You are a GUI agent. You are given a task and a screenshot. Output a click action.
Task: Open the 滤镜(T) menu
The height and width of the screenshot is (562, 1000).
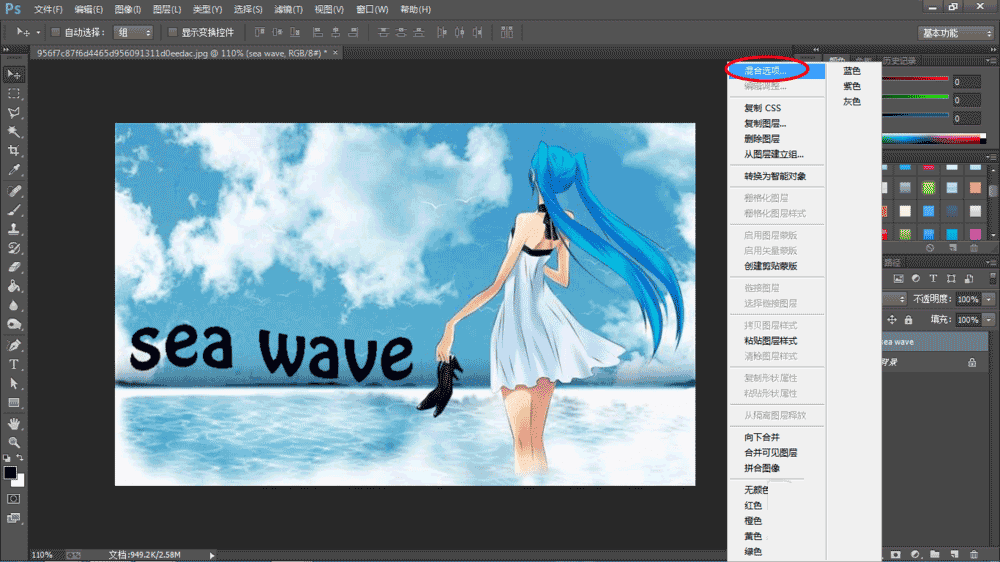click(288, 9)
